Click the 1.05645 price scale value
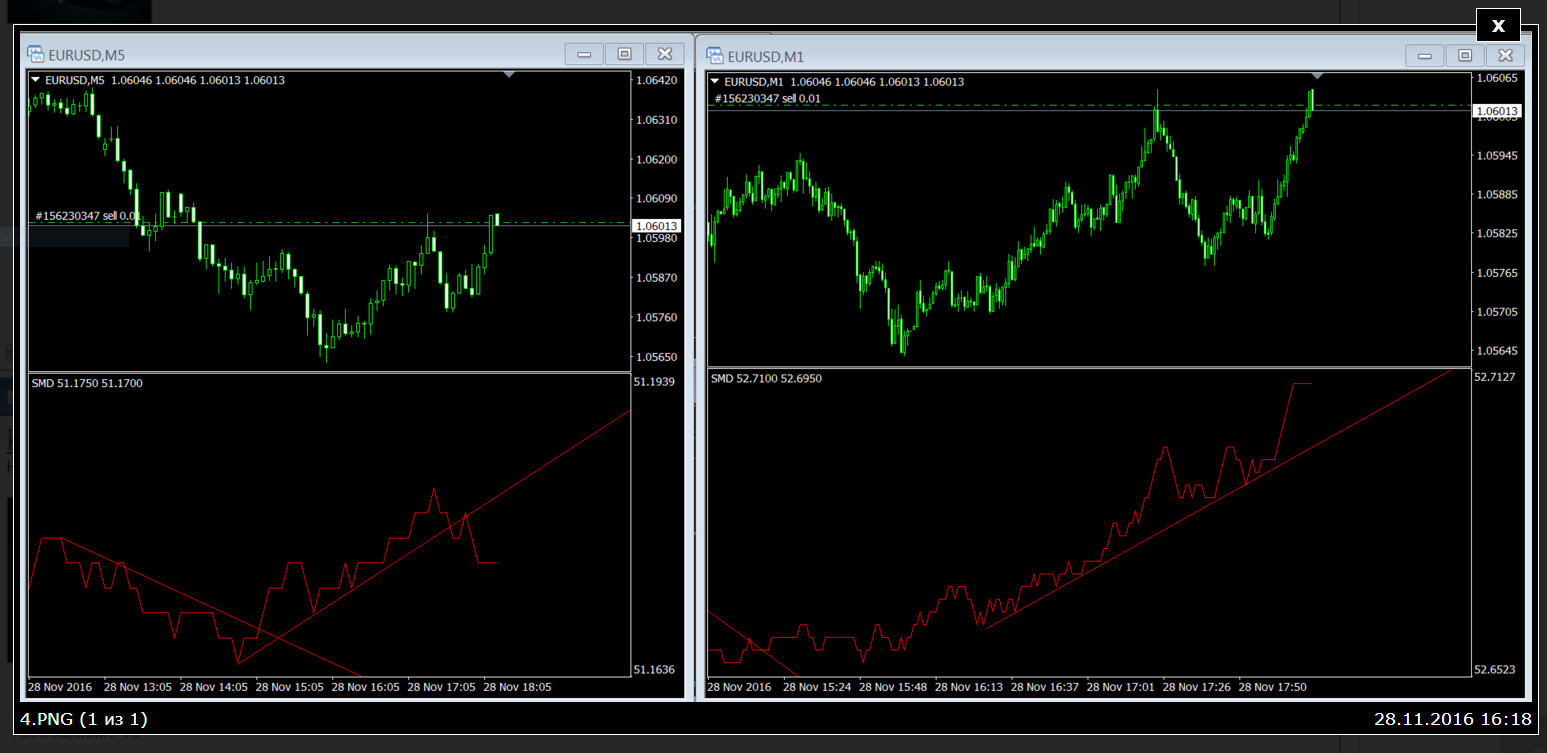The height and width of the screenshot is (753, 1547). (x=1496, y=351)
